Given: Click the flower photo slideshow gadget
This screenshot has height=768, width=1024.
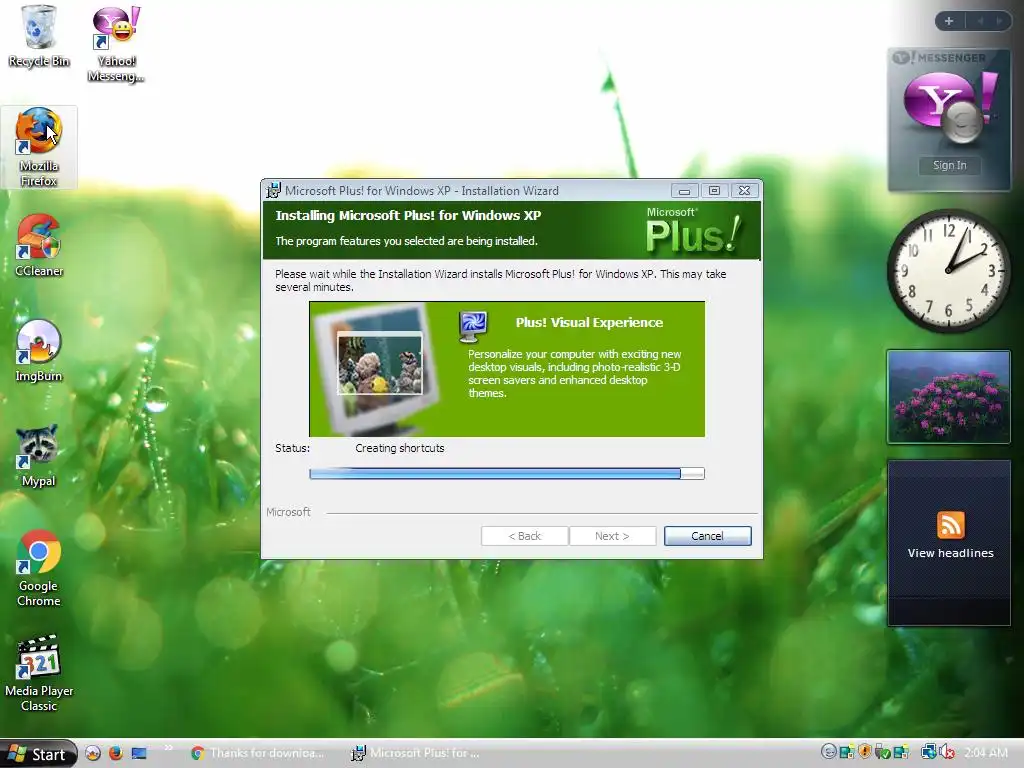Looking at the screenshot, I should 949,397.
